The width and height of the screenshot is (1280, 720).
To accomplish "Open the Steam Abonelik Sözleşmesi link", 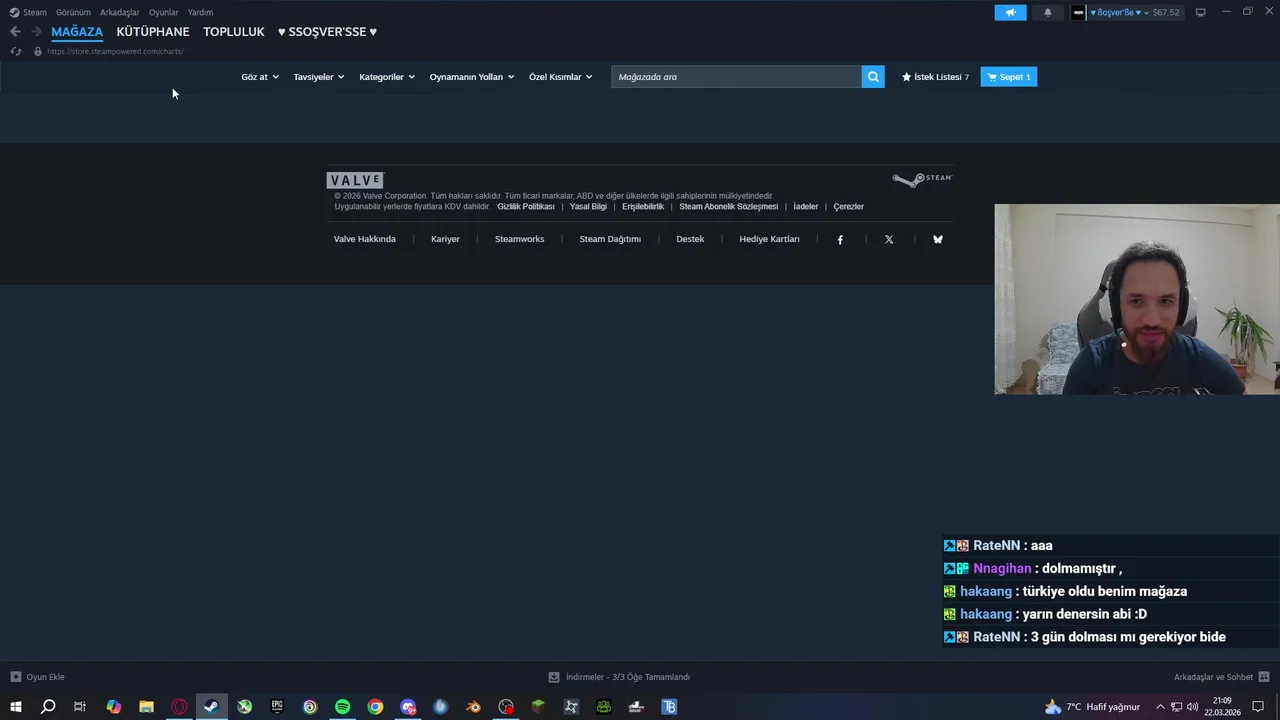I will coord(729,207).
